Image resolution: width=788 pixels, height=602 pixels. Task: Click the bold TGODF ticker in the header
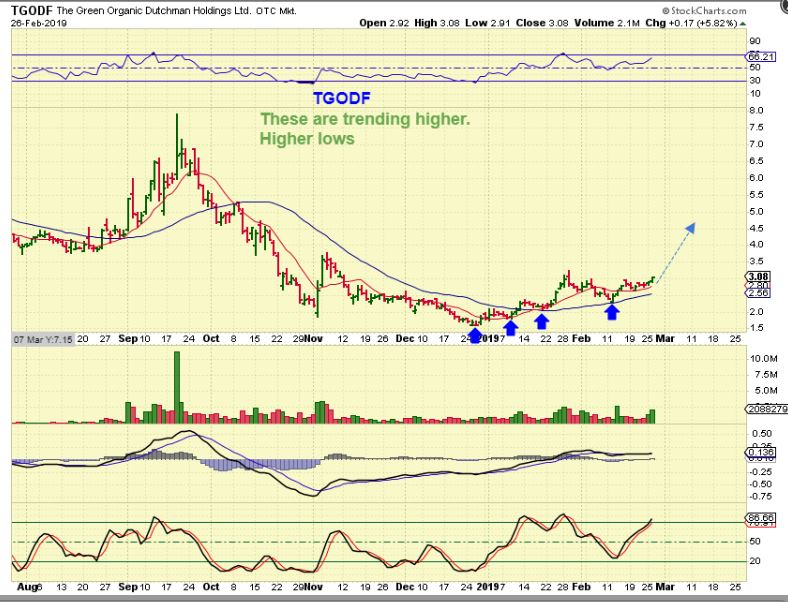point(31,10)
